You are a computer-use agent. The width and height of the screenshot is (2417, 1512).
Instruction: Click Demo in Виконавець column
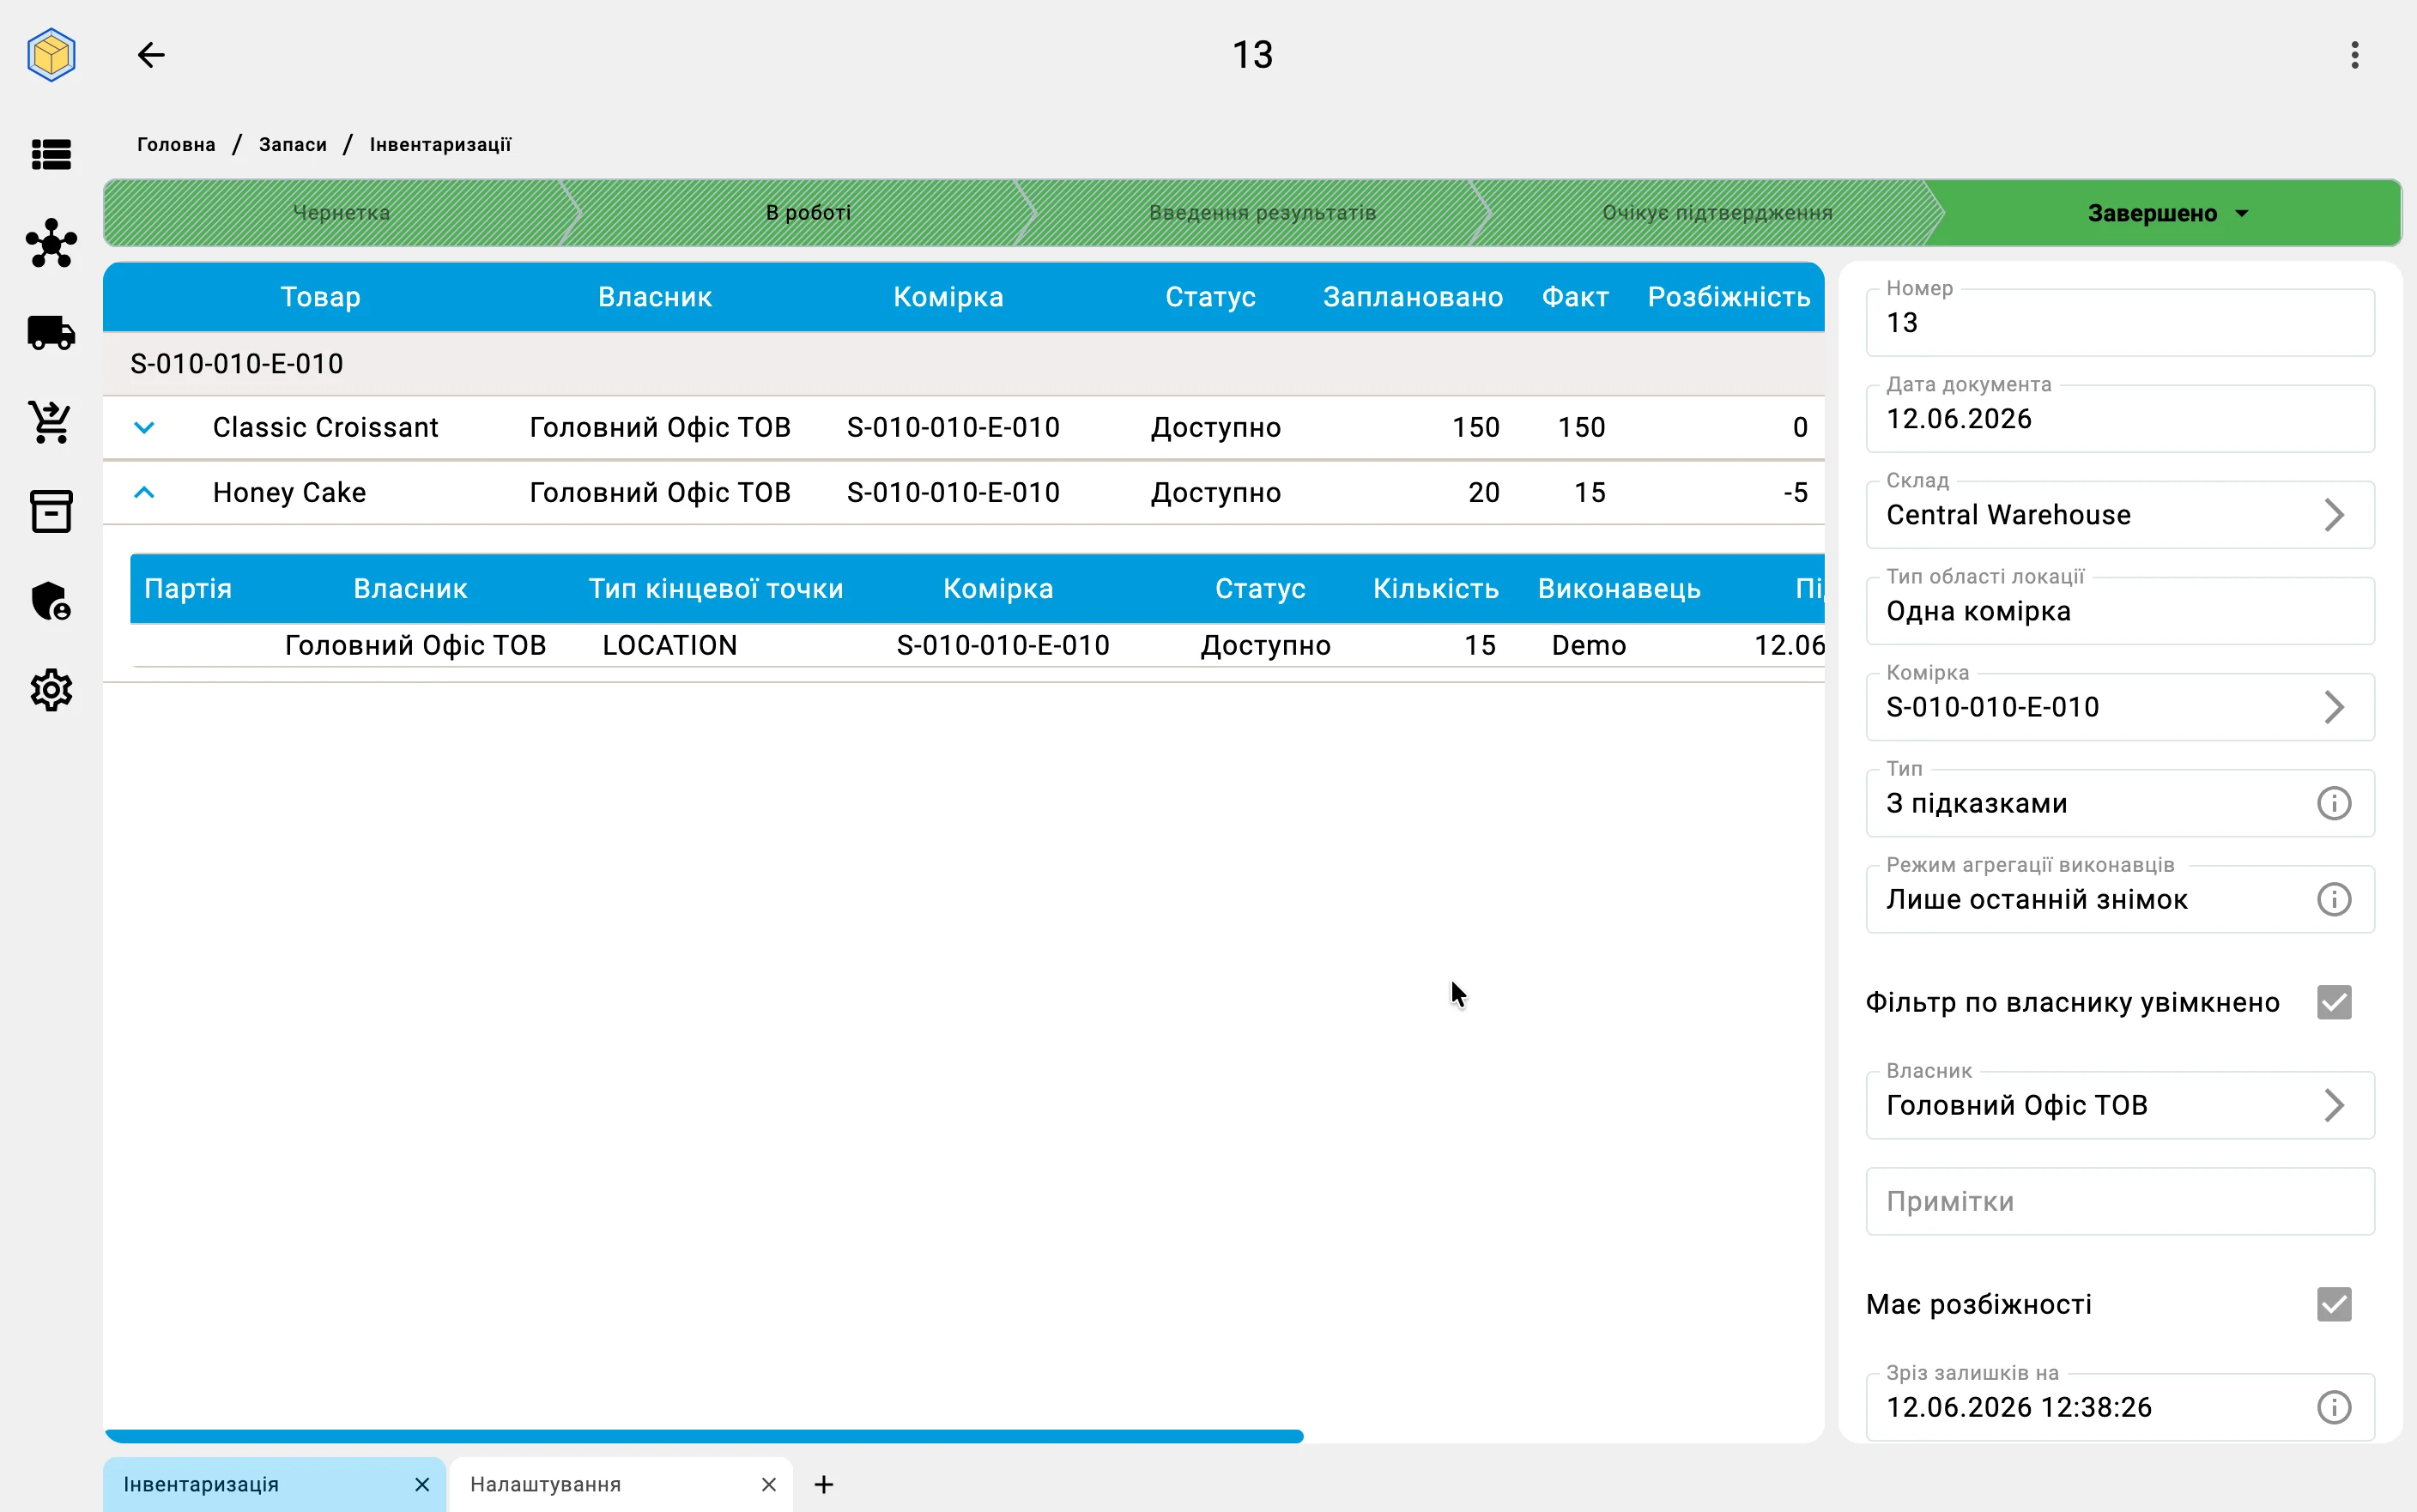click(1588, 646)
